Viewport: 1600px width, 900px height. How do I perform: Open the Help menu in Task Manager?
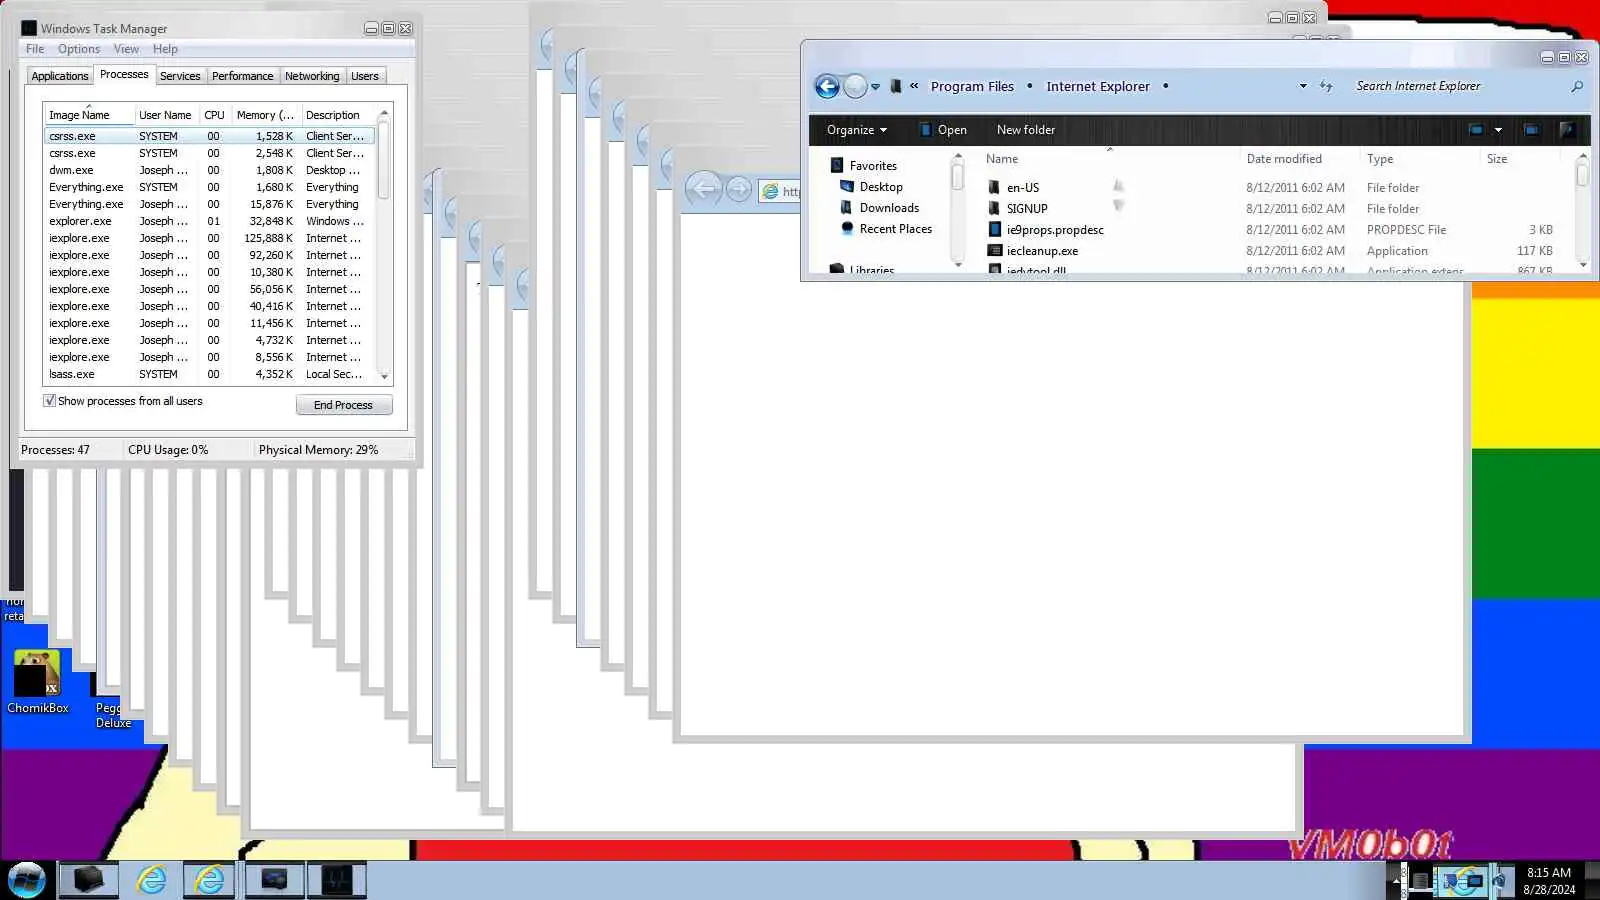pyautogui.click(x=165, y=49)
